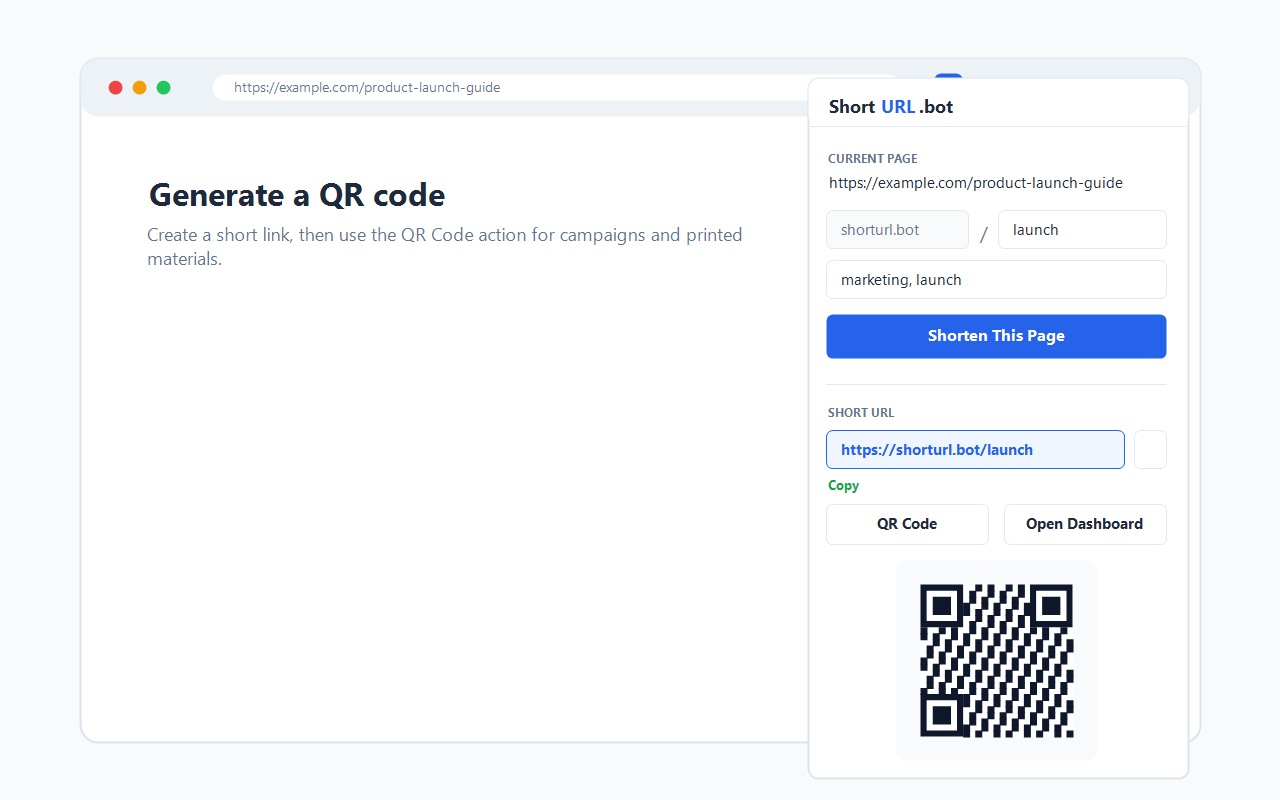Screen dimensions: 1280x800
Task: Click the red close window dot
Action: (116, 88)
